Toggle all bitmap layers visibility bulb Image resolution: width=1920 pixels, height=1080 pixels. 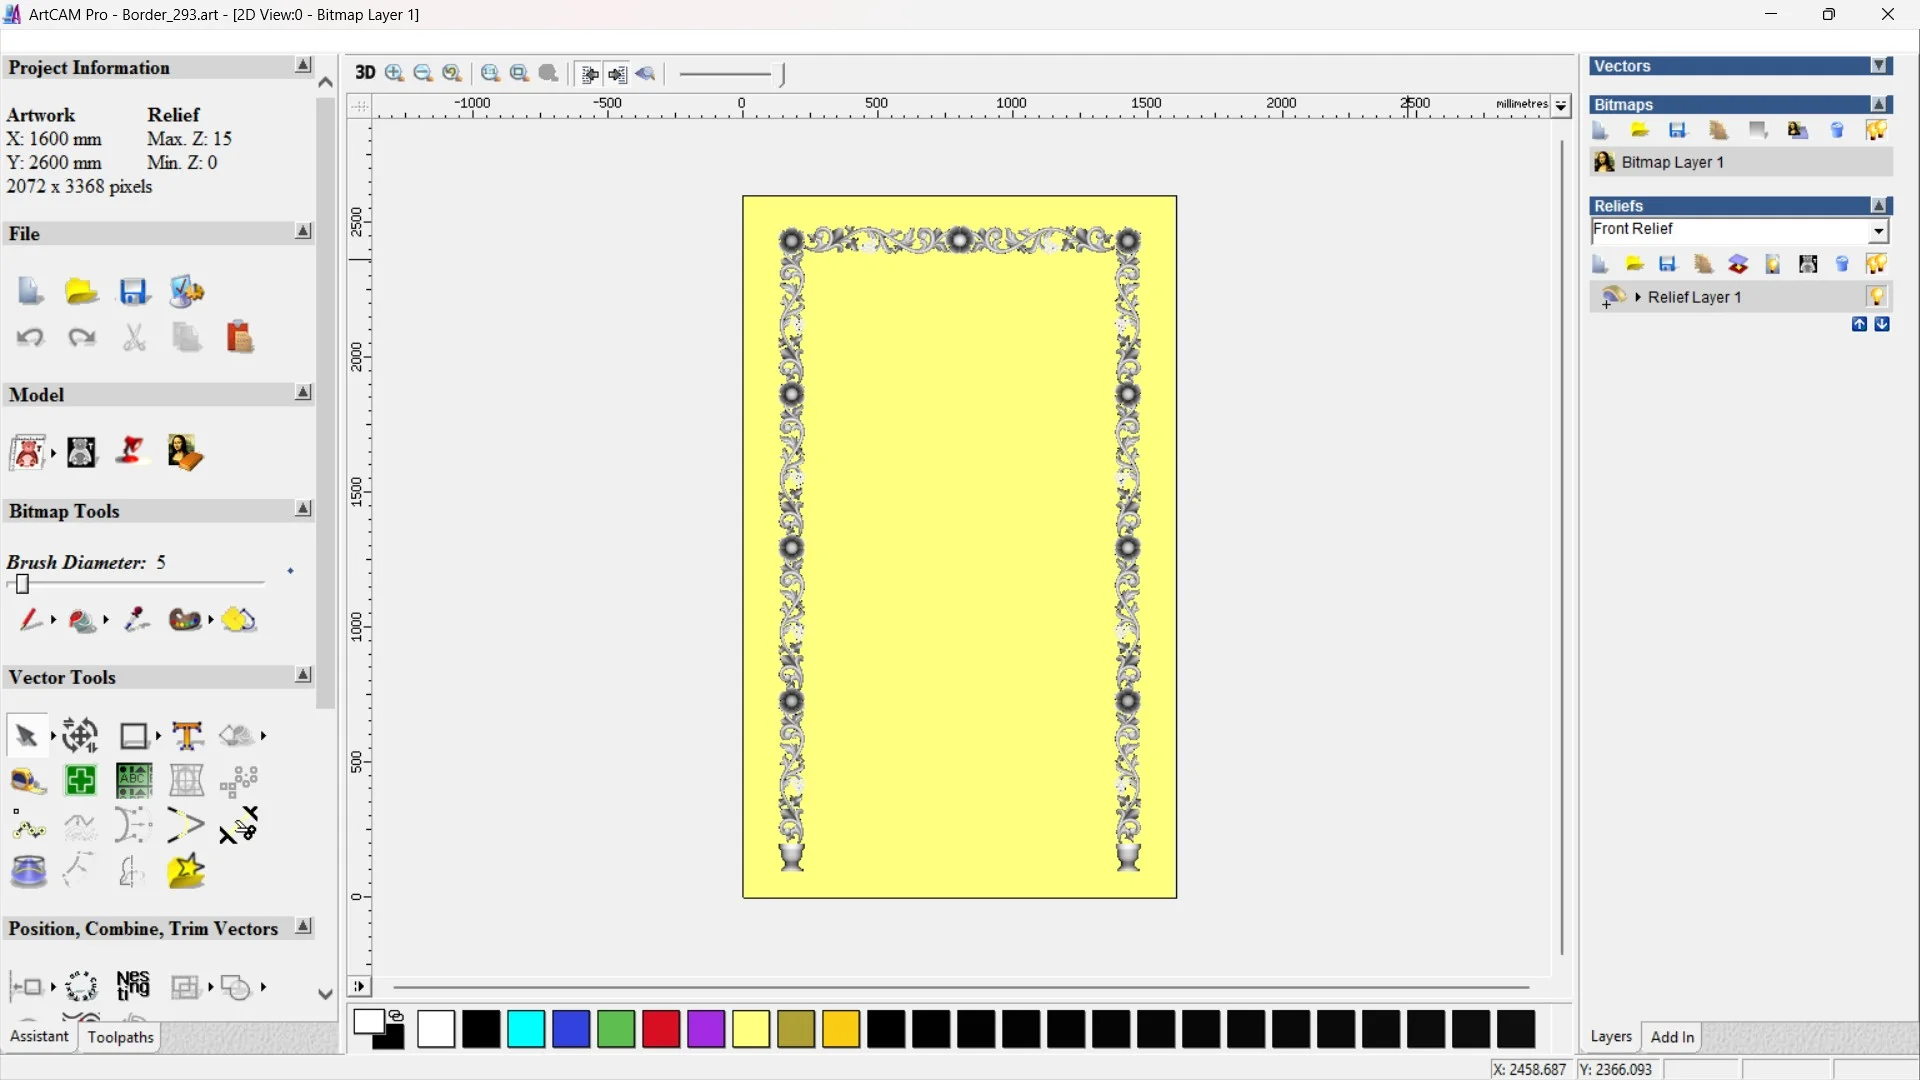pos(1876,131)
